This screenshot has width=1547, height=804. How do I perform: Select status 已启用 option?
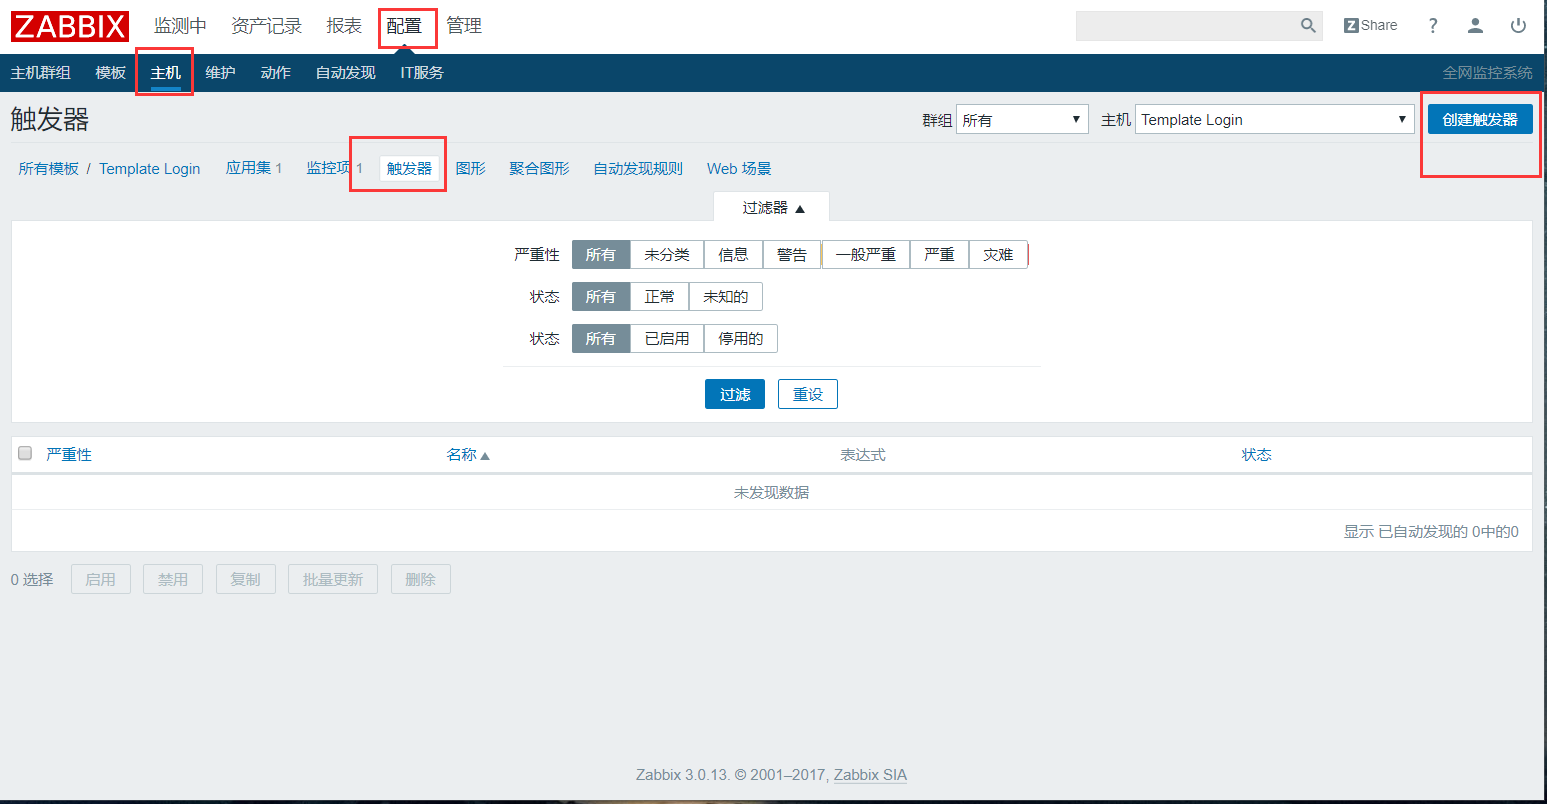667,339
